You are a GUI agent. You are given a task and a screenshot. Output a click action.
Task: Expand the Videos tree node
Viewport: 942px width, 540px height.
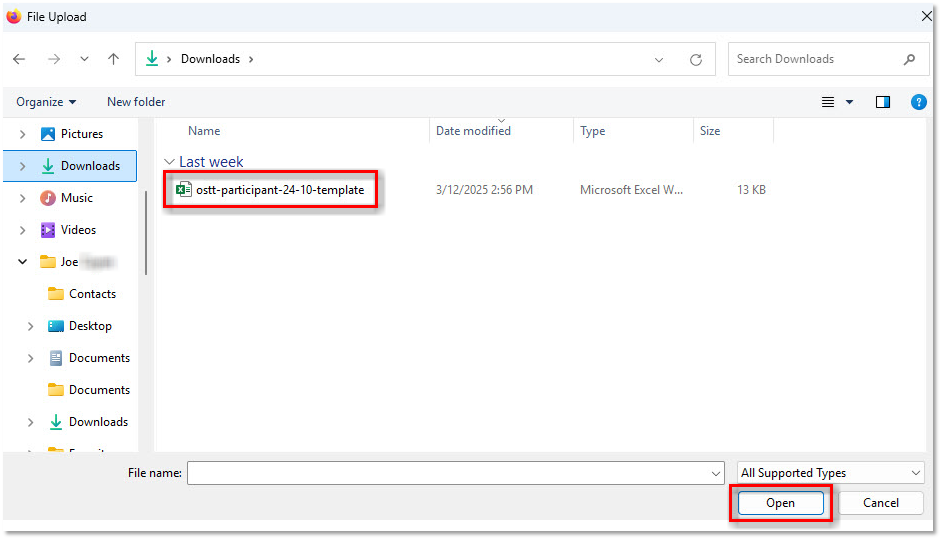tap(23, 230)
